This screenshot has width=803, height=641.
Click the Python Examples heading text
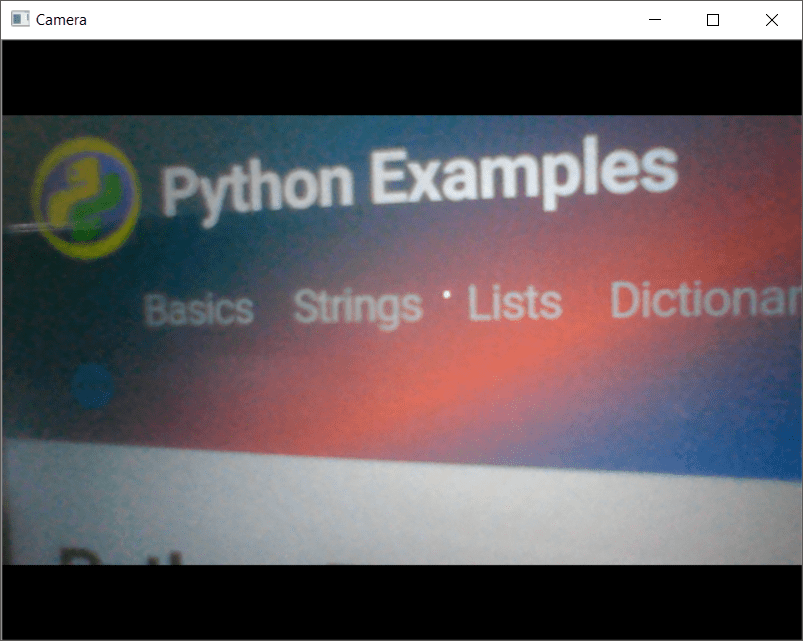coord(420,178)
